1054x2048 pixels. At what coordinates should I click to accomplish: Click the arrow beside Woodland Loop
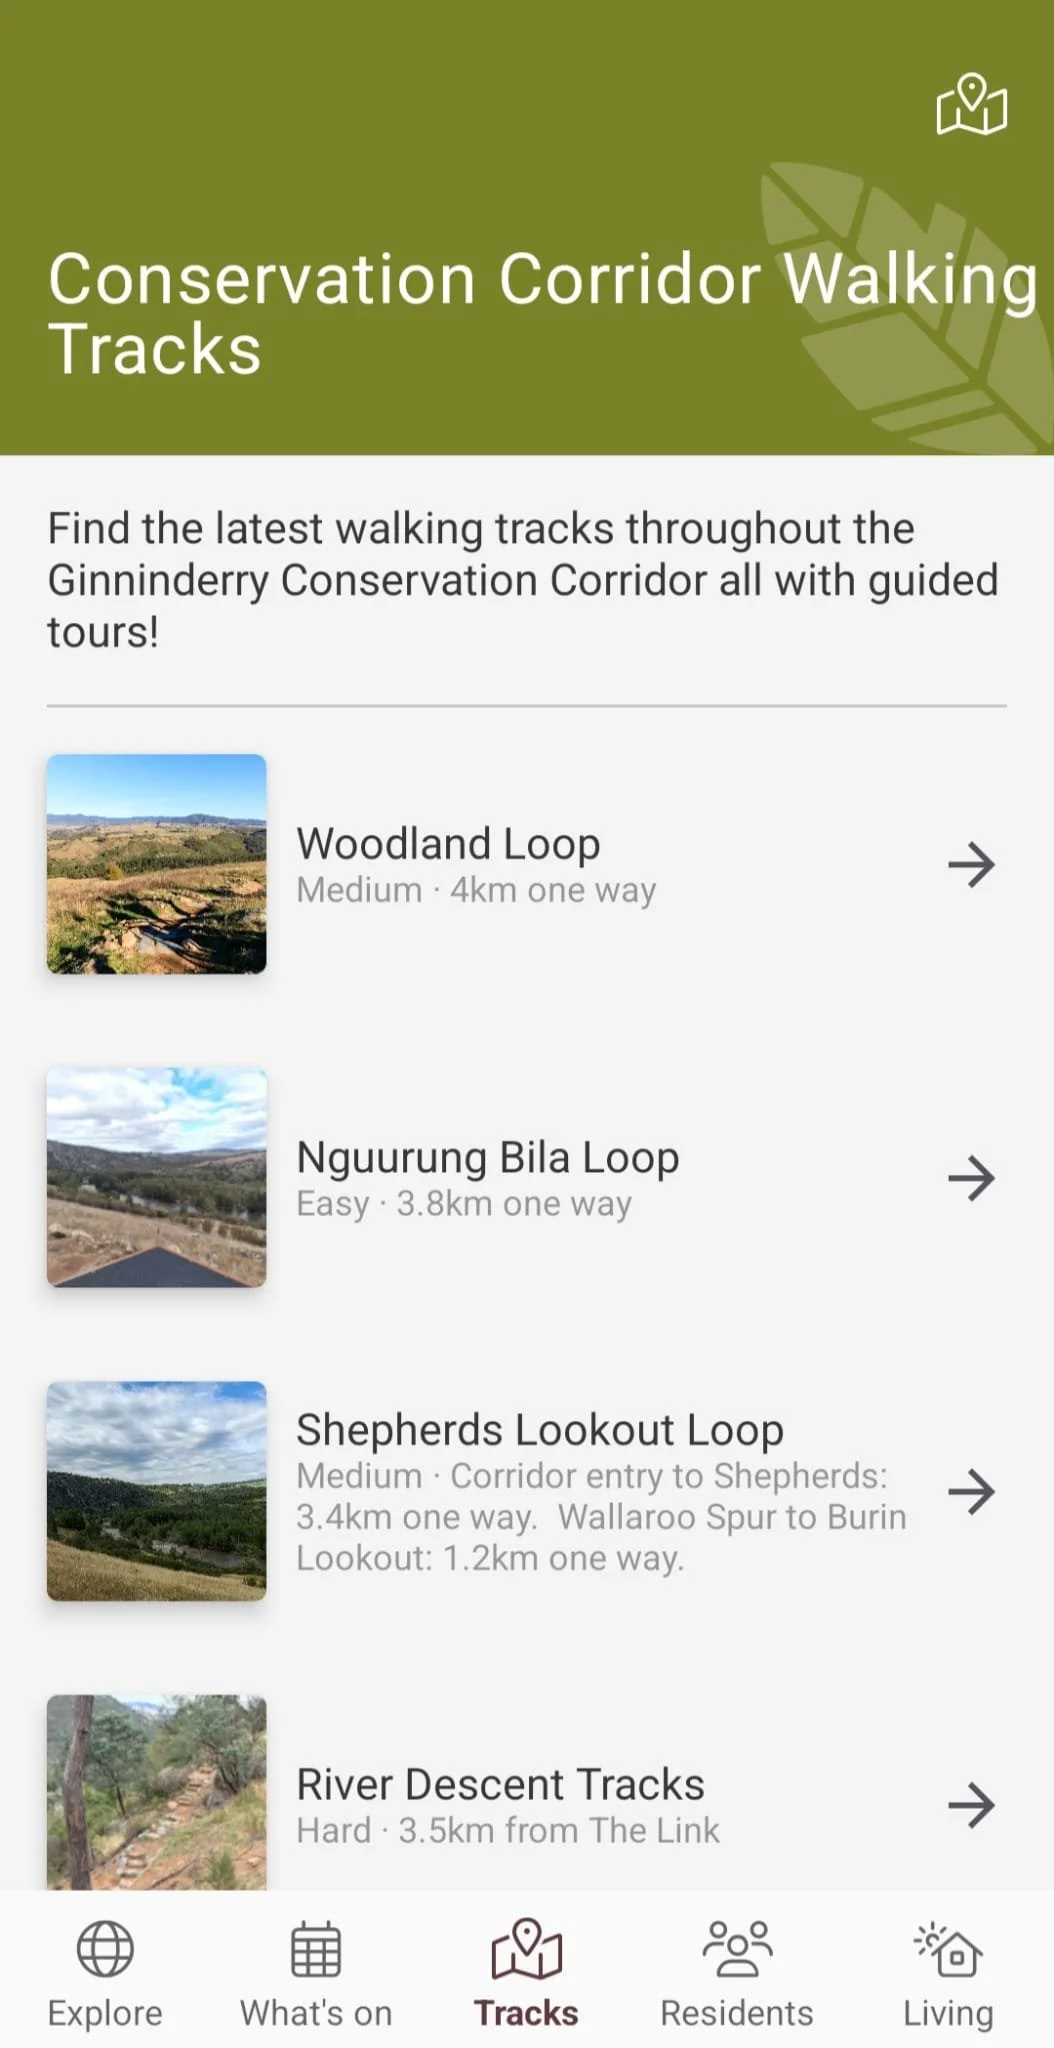971,864
